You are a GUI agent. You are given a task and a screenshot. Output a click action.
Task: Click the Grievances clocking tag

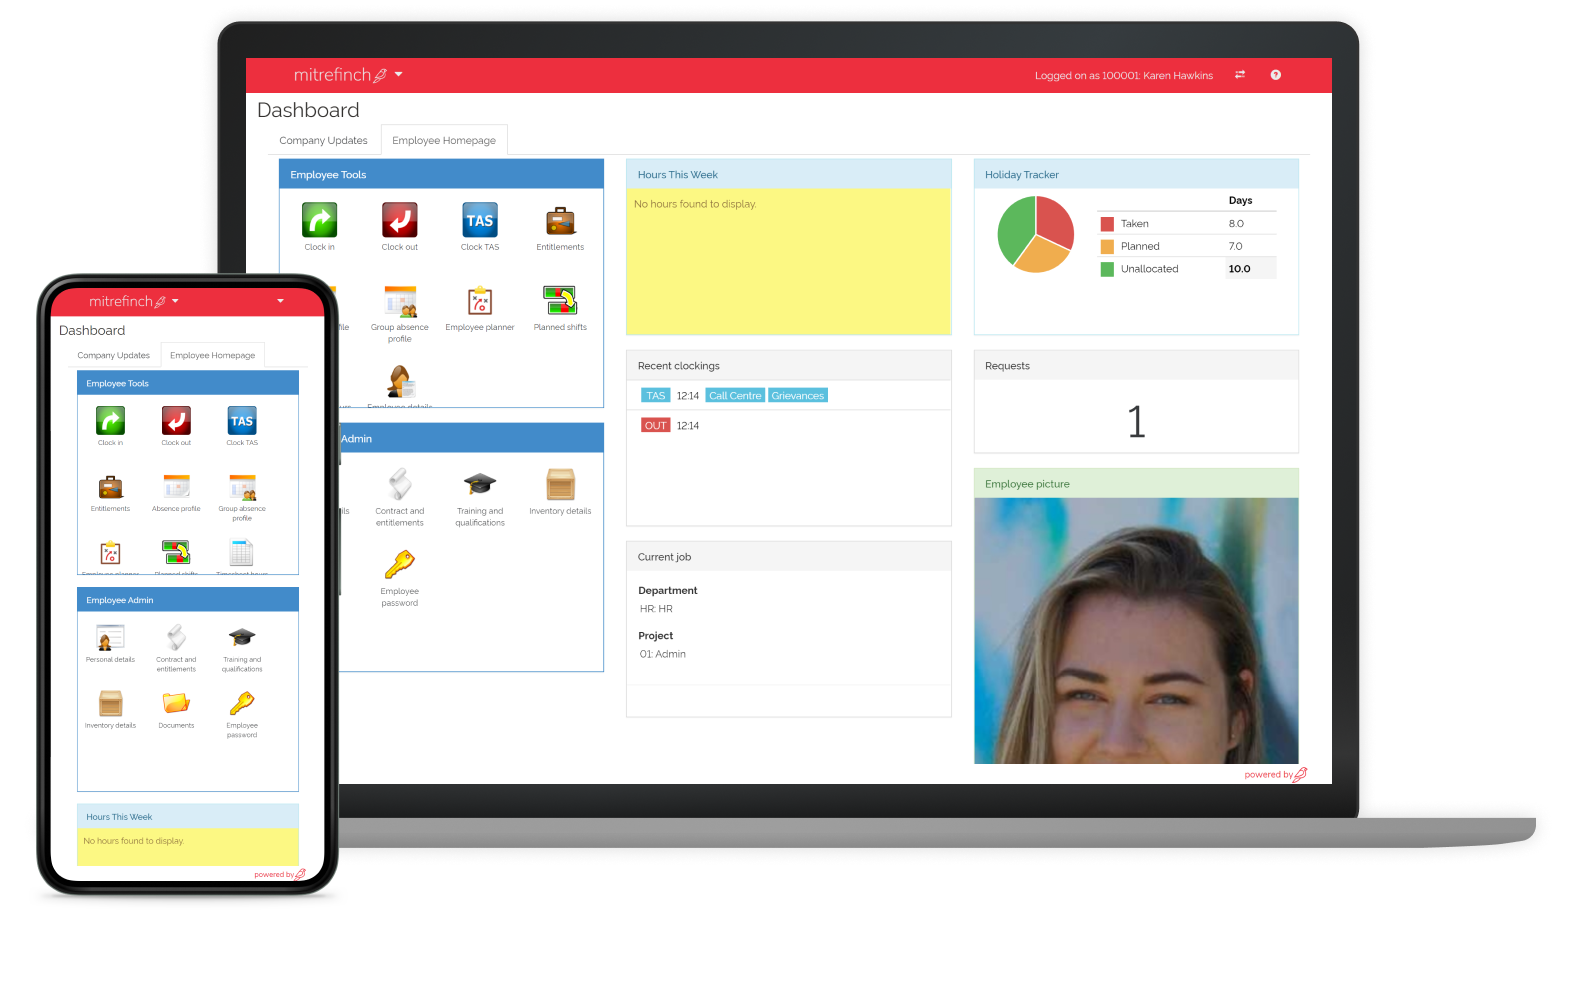click(x=798, y=396)
